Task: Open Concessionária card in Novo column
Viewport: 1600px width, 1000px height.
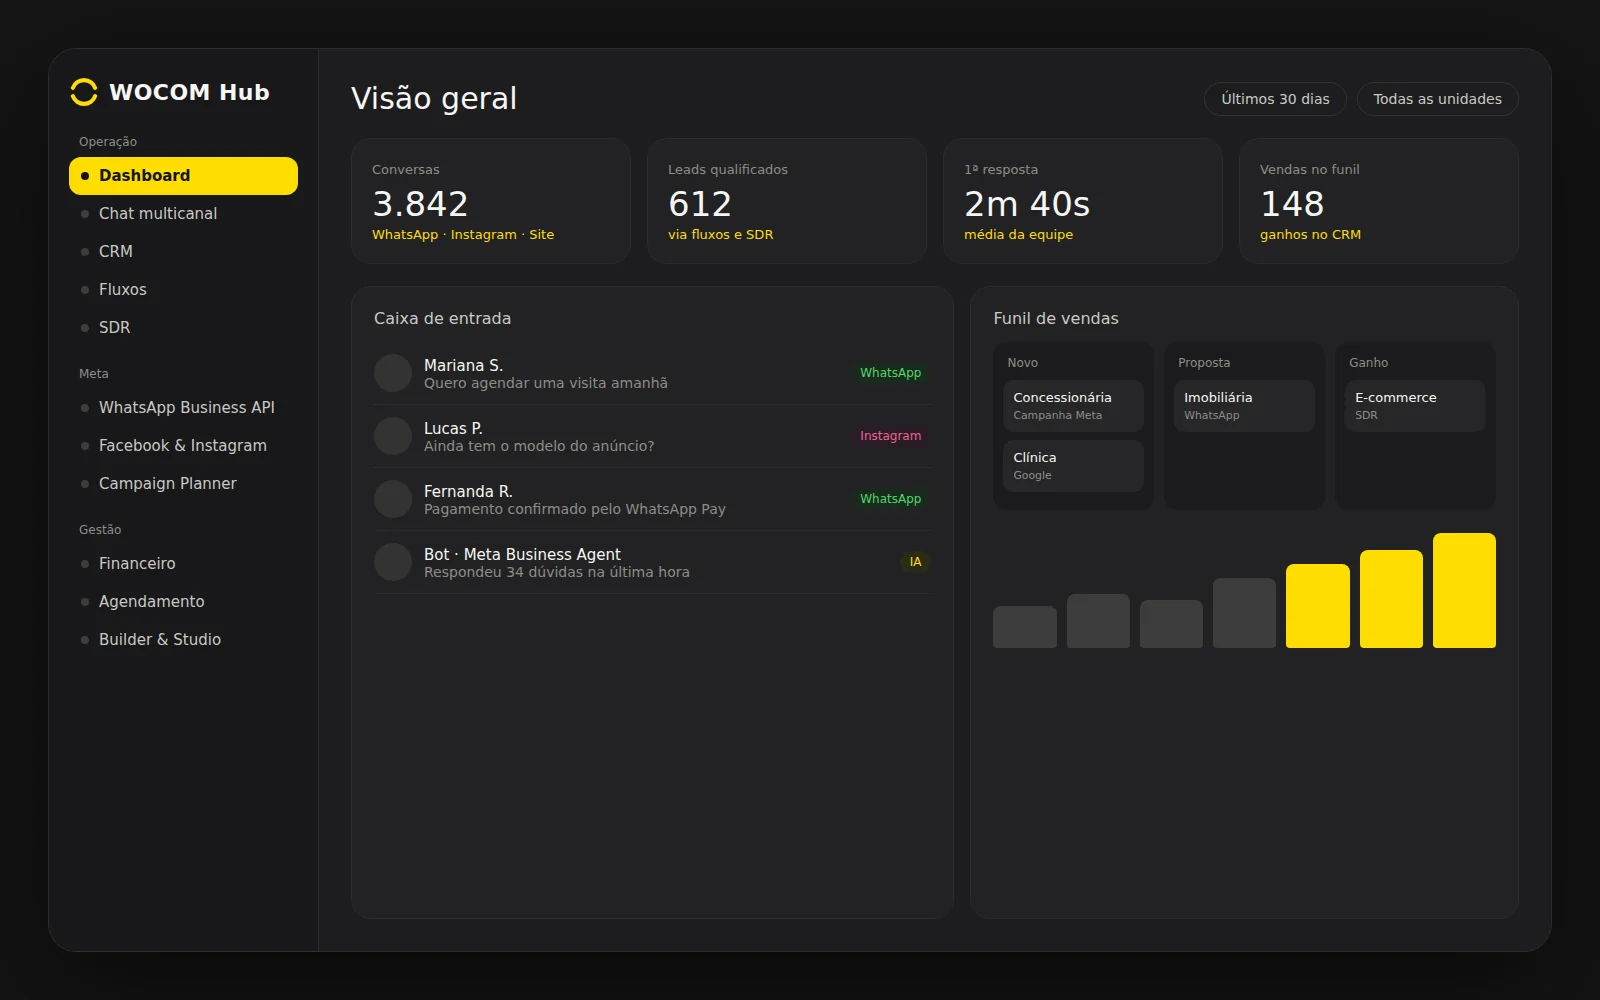Action: pos(1073,406)
